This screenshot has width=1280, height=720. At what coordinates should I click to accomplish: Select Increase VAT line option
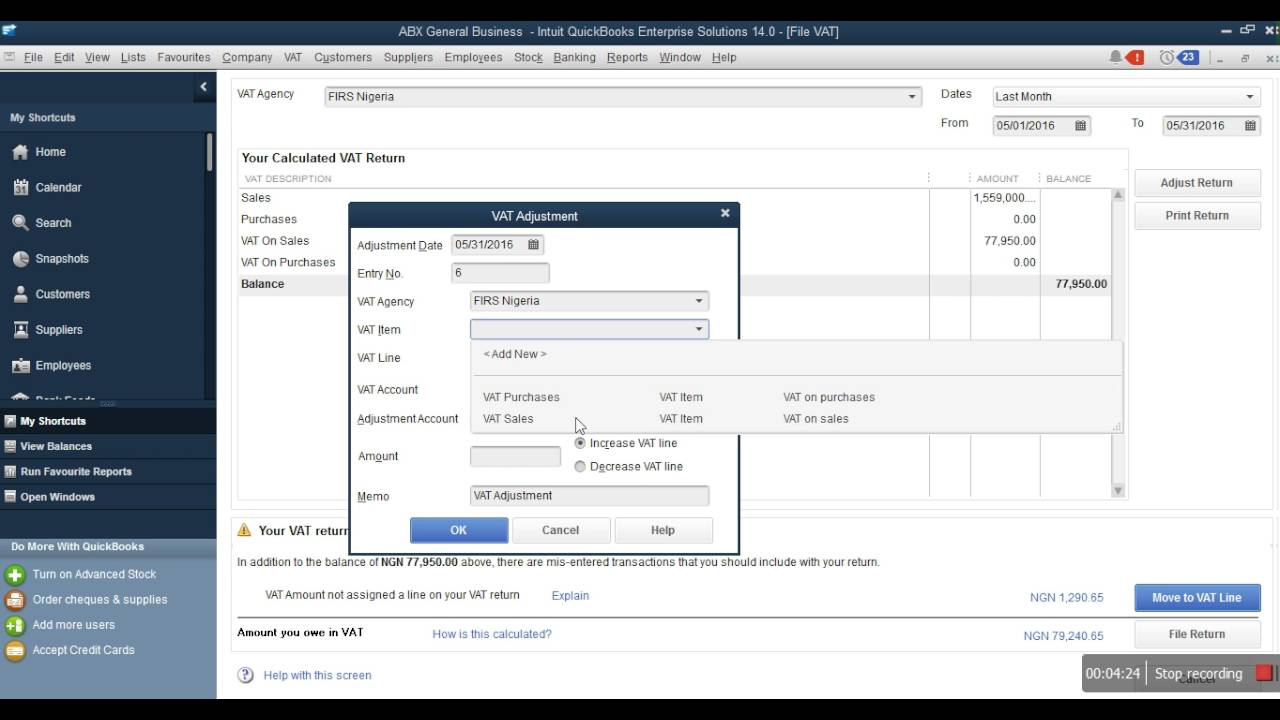tap(580, 443)
